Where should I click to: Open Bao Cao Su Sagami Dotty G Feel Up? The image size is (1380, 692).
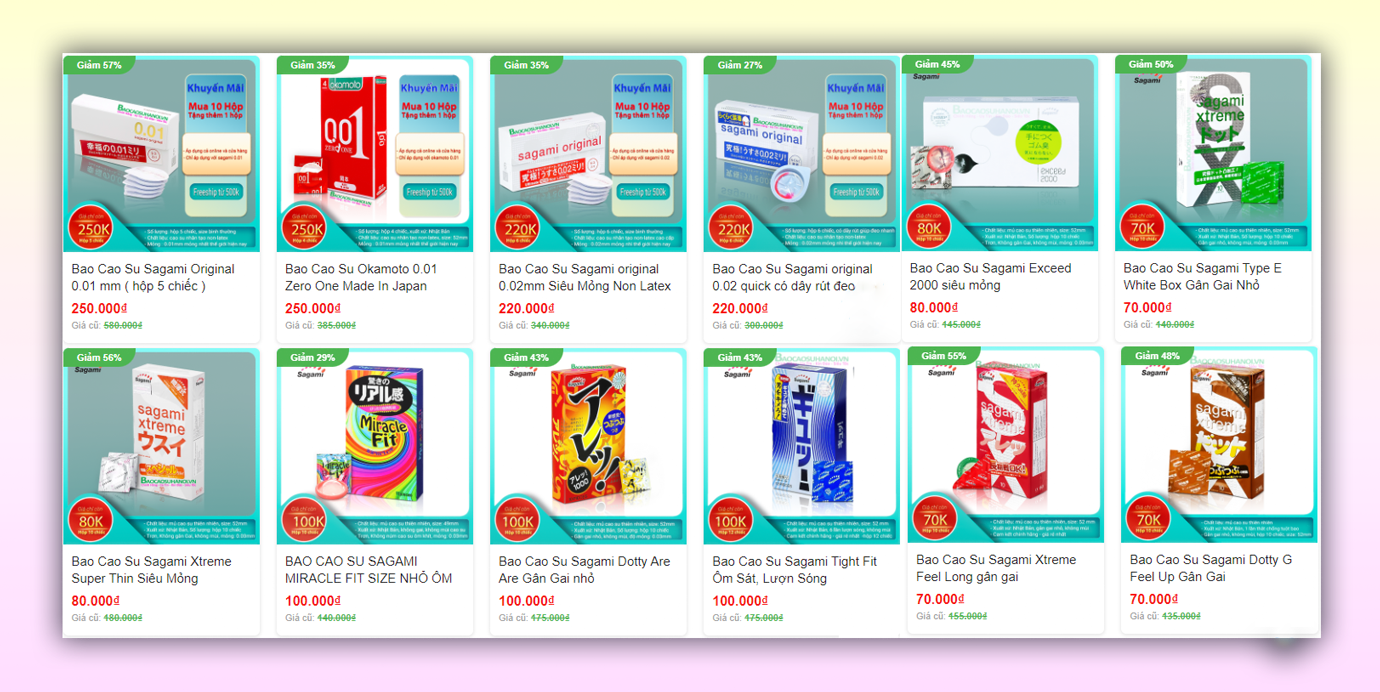click(1211, 568)
